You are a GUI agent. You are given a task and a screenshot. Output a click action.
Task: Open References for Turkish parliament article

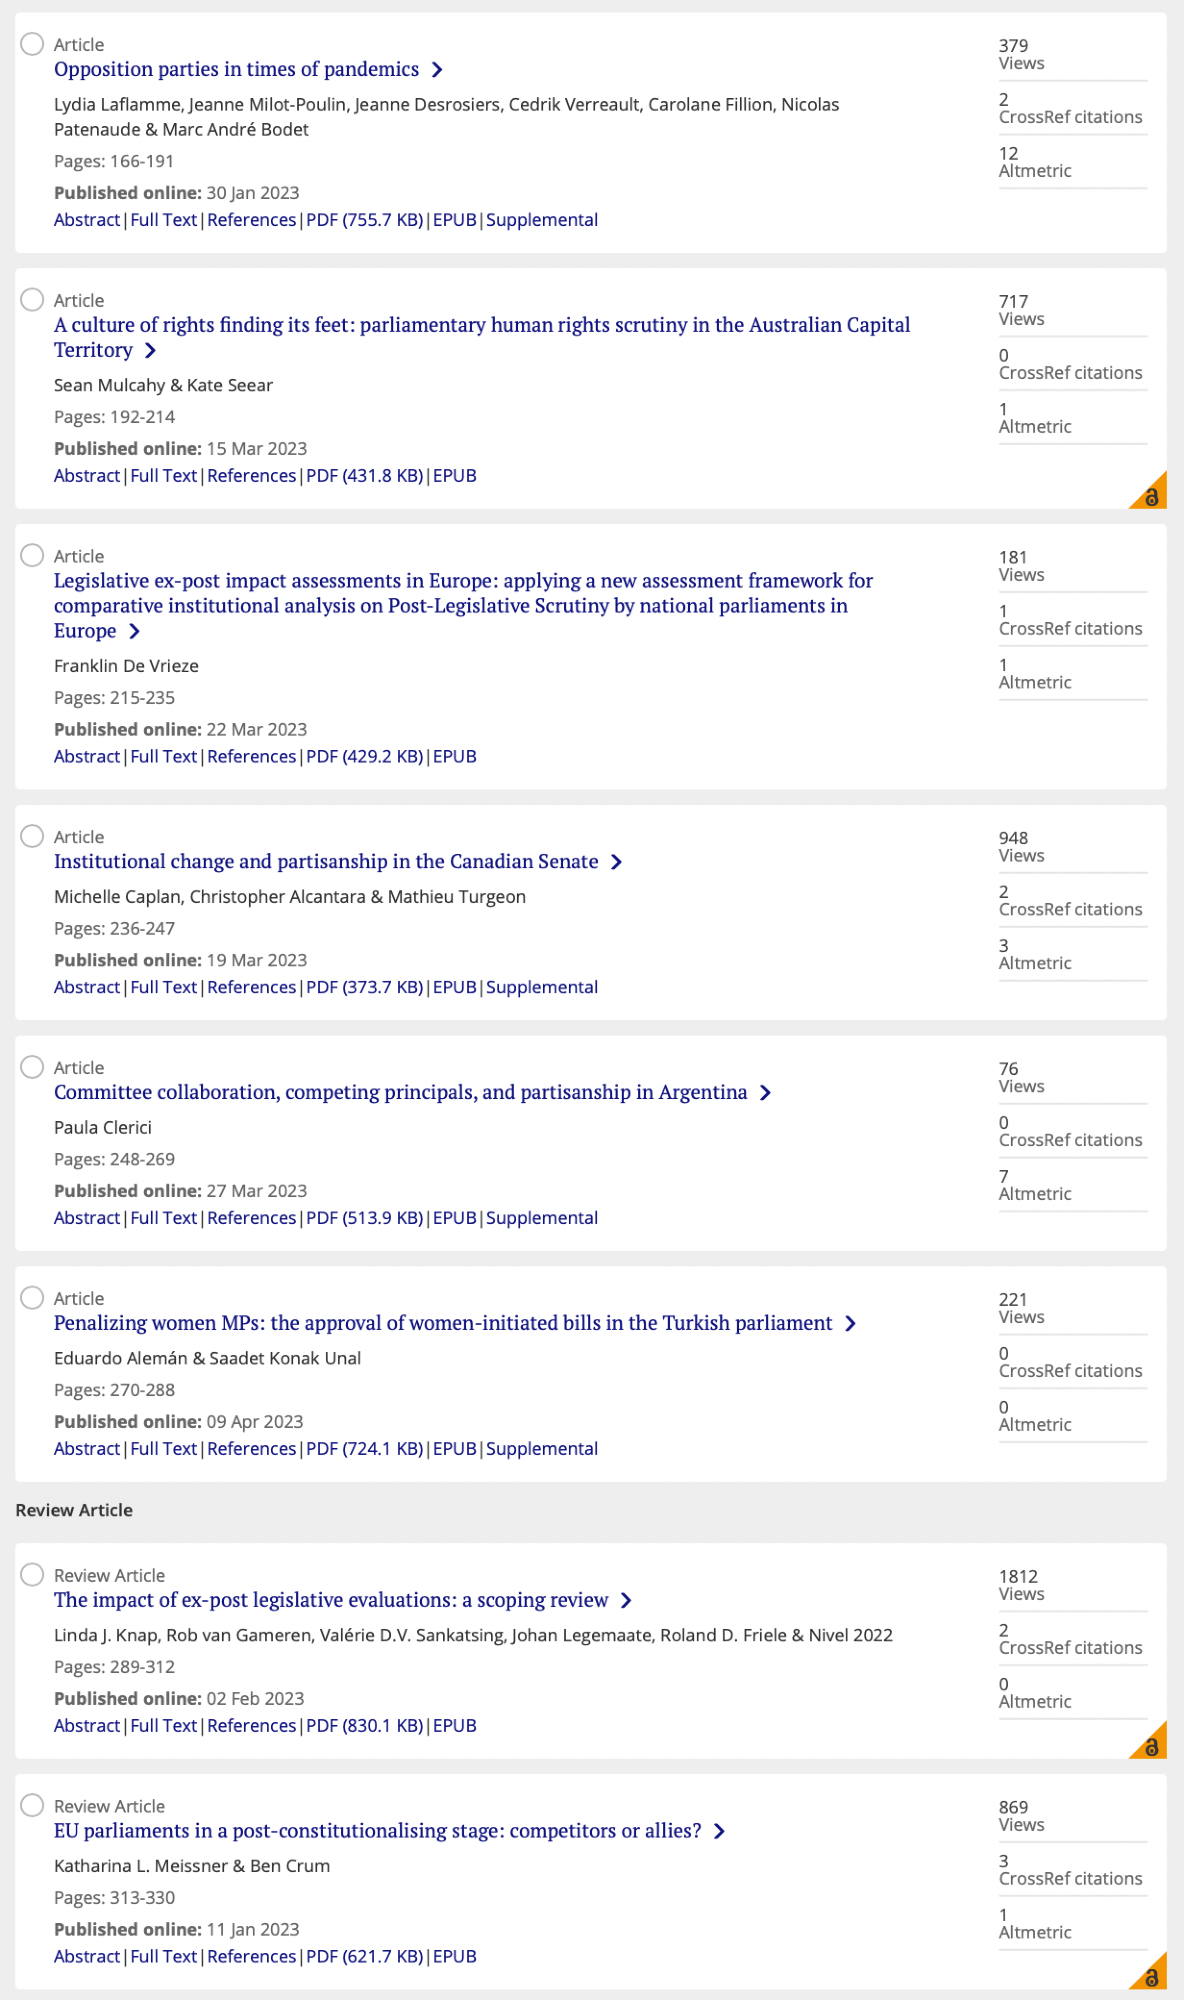tap(251, 1449)
